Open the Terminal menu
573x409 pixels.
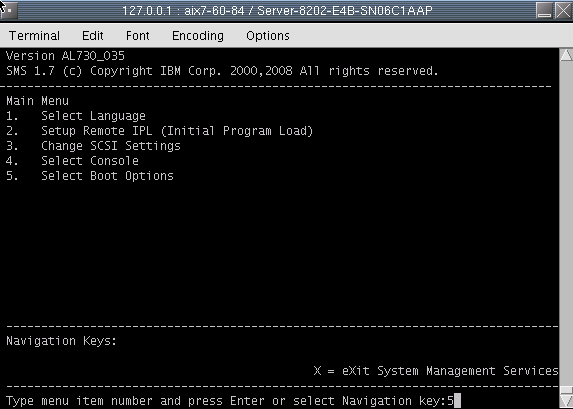pos(34,36)
